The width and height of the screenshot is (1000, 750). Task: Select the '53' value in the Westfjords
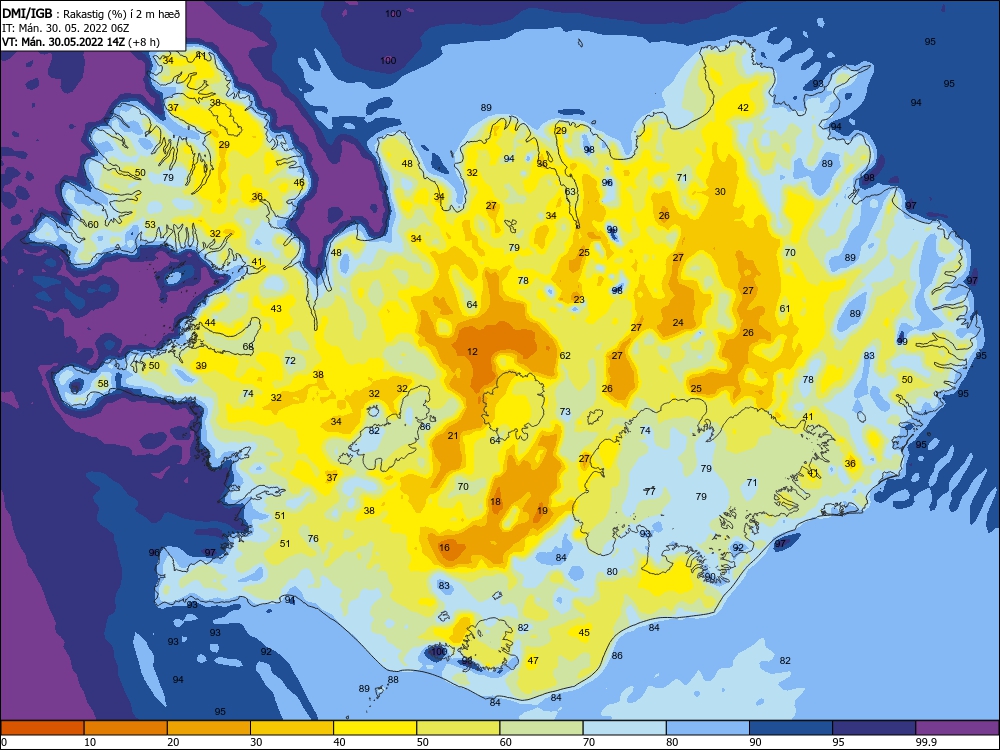point(150,224)
